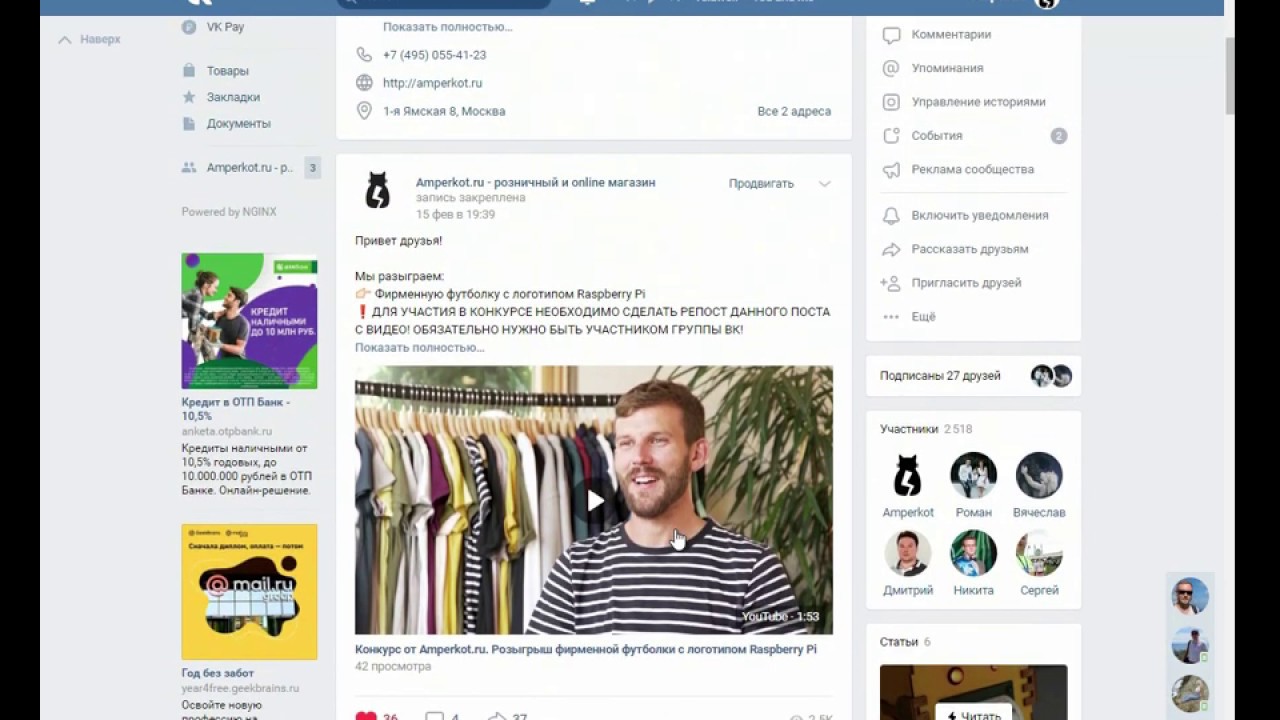Image resolution: width=1280 pixels, height=720 pixels.
Task: Open member Никита's avatar
Action: pos(973,553)
